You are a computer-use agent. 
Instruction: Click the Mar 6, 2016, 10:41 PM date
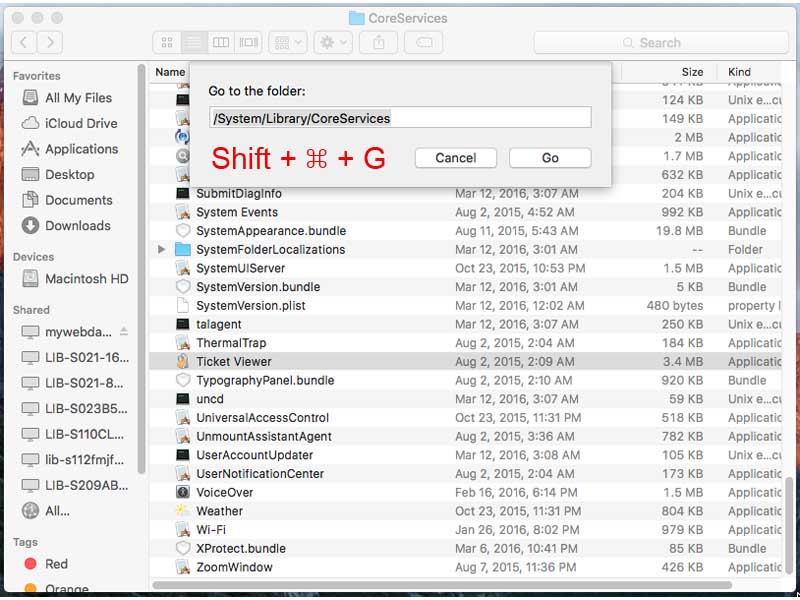516,548
